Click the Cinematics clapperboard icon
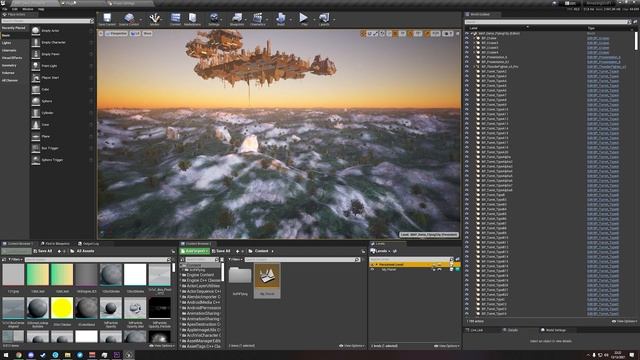The width and height of the screenshot is (640, 360). click(x=258, y=18)
